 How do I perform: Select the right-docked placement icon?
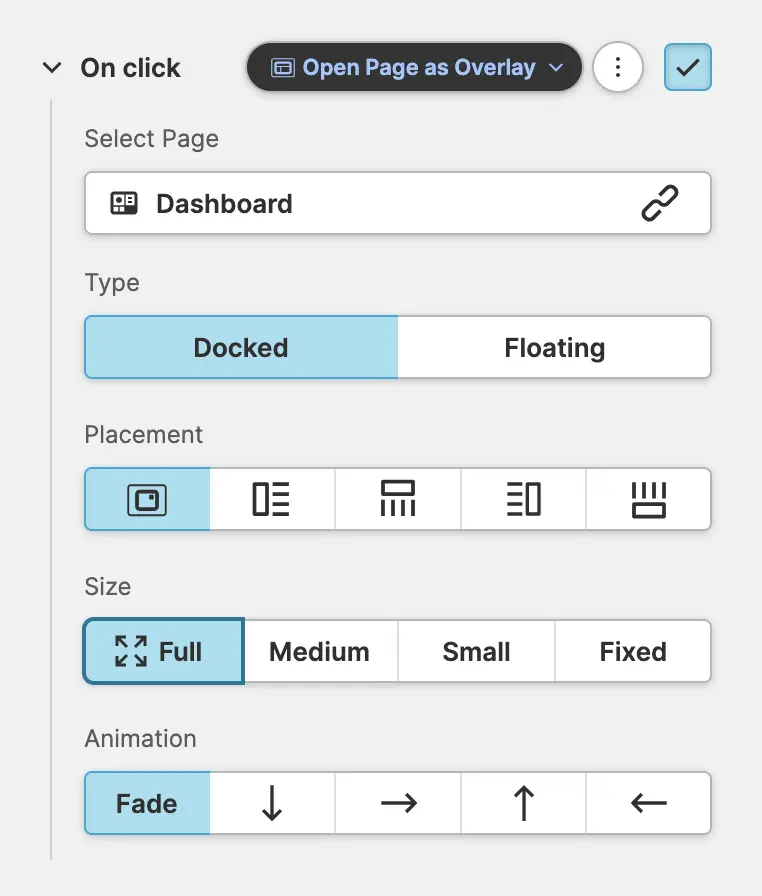pyautogui.click(x=523, y=499)
